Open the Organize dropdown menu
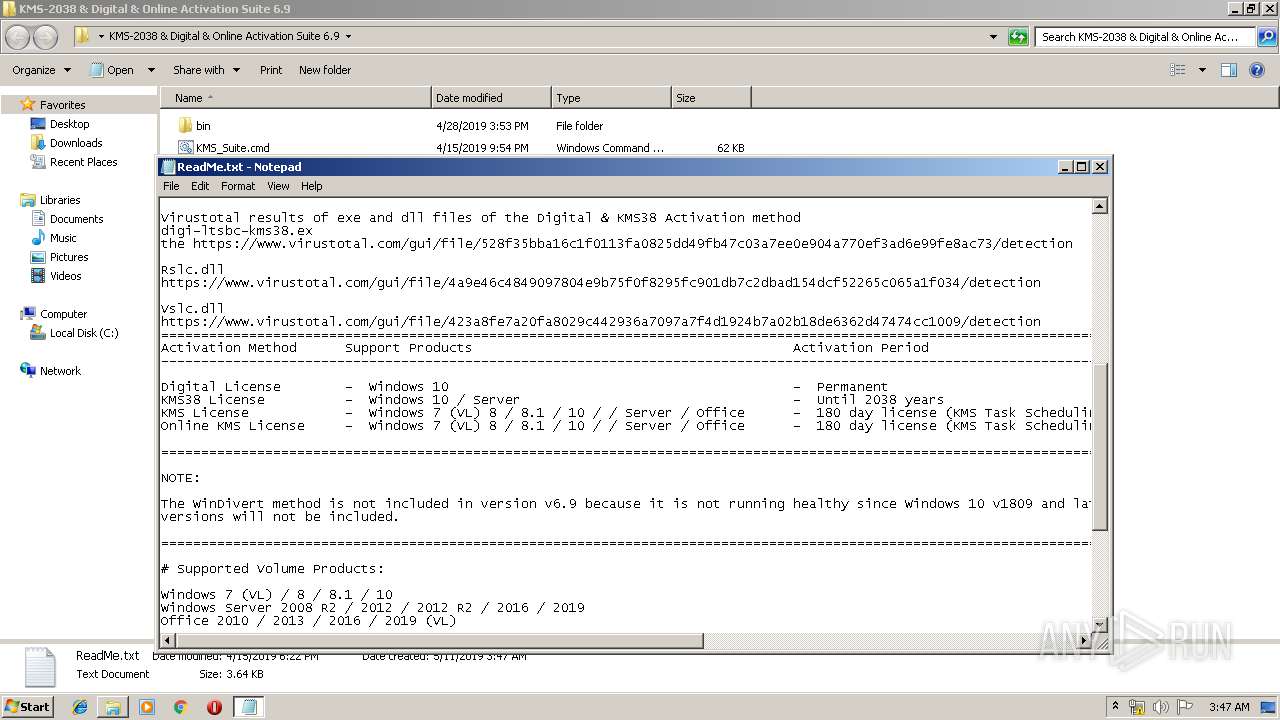Image resolution: width=1280 pixels, height=720 pixels. (41, 70)
